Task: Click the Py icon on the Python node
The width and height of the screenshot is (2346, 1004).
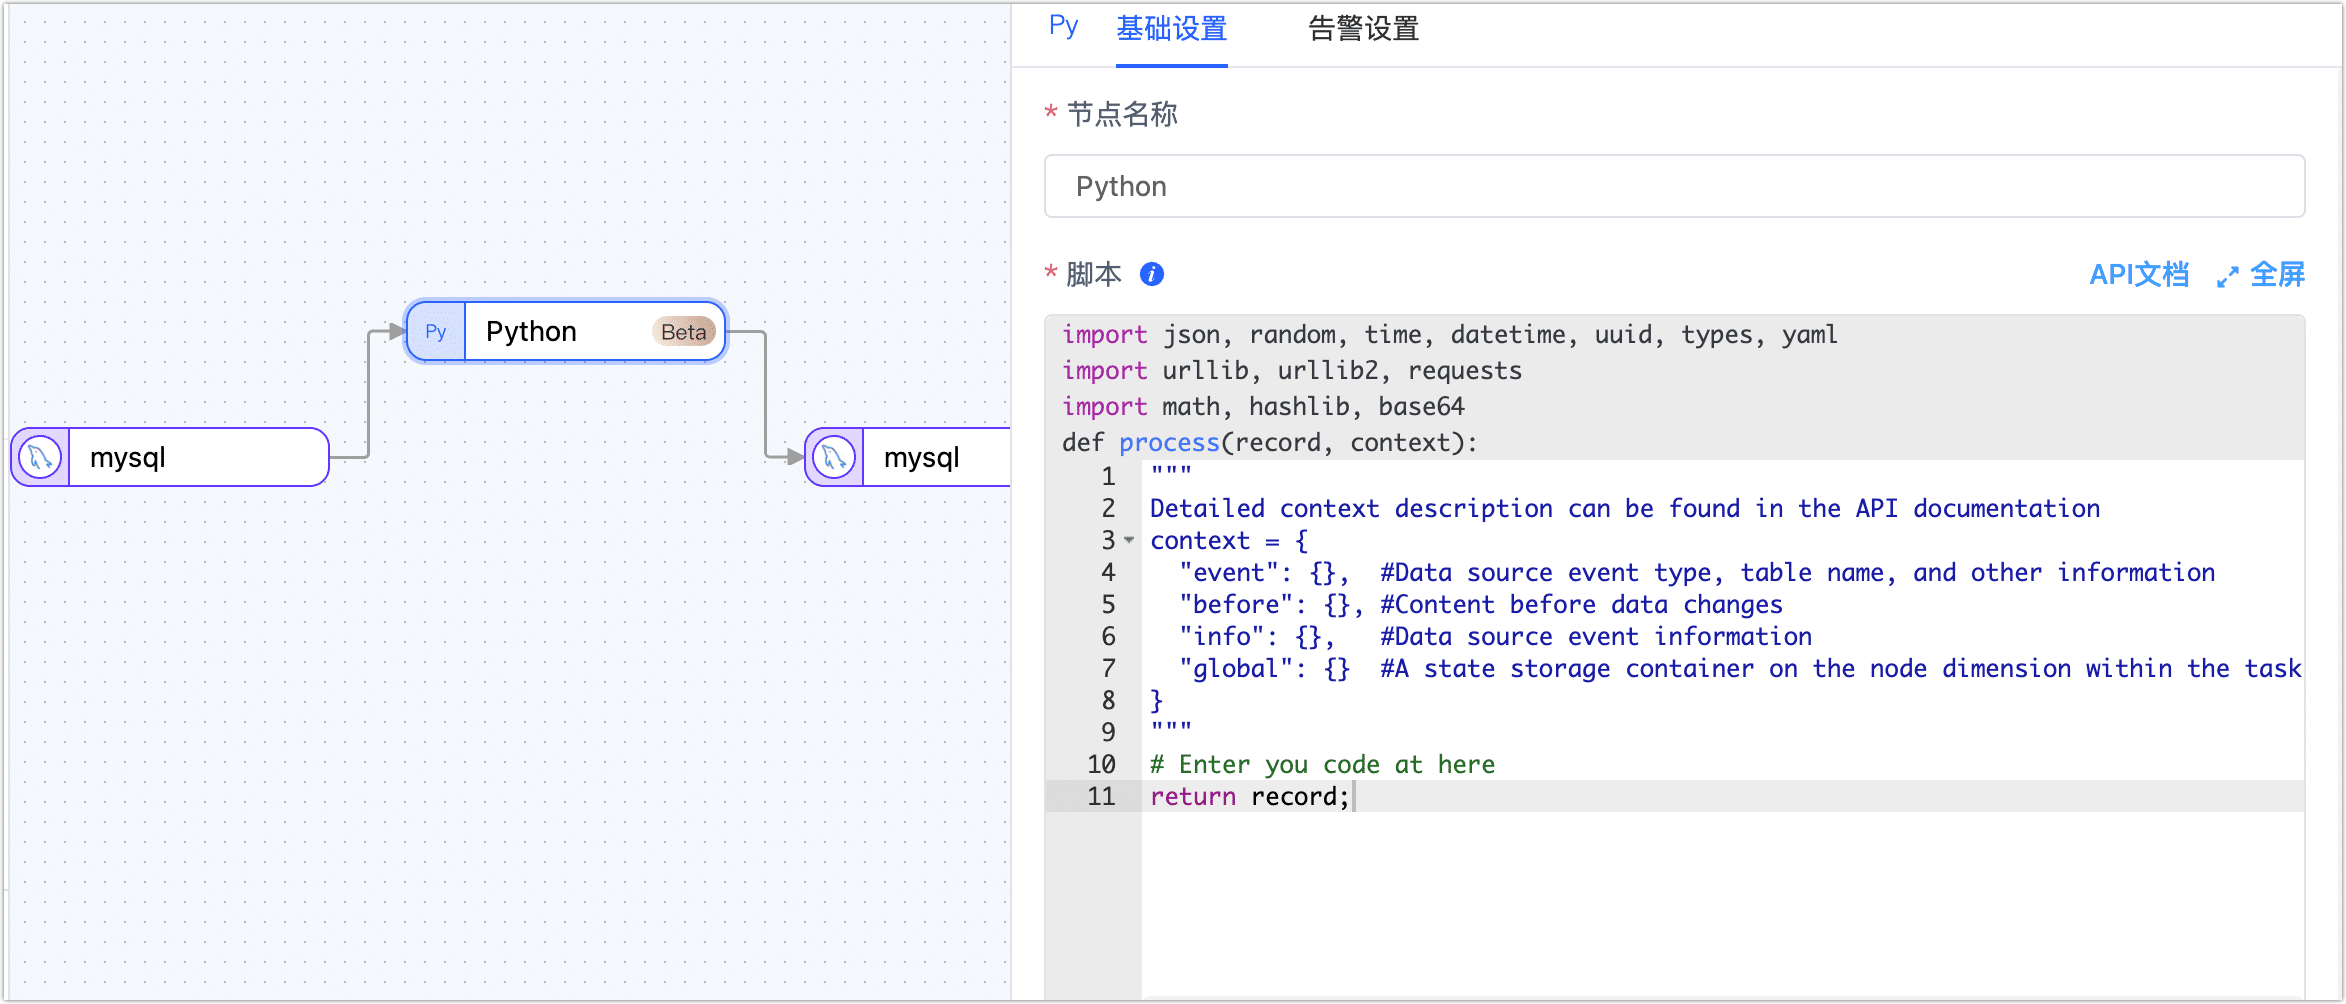Action: (435, 330)
